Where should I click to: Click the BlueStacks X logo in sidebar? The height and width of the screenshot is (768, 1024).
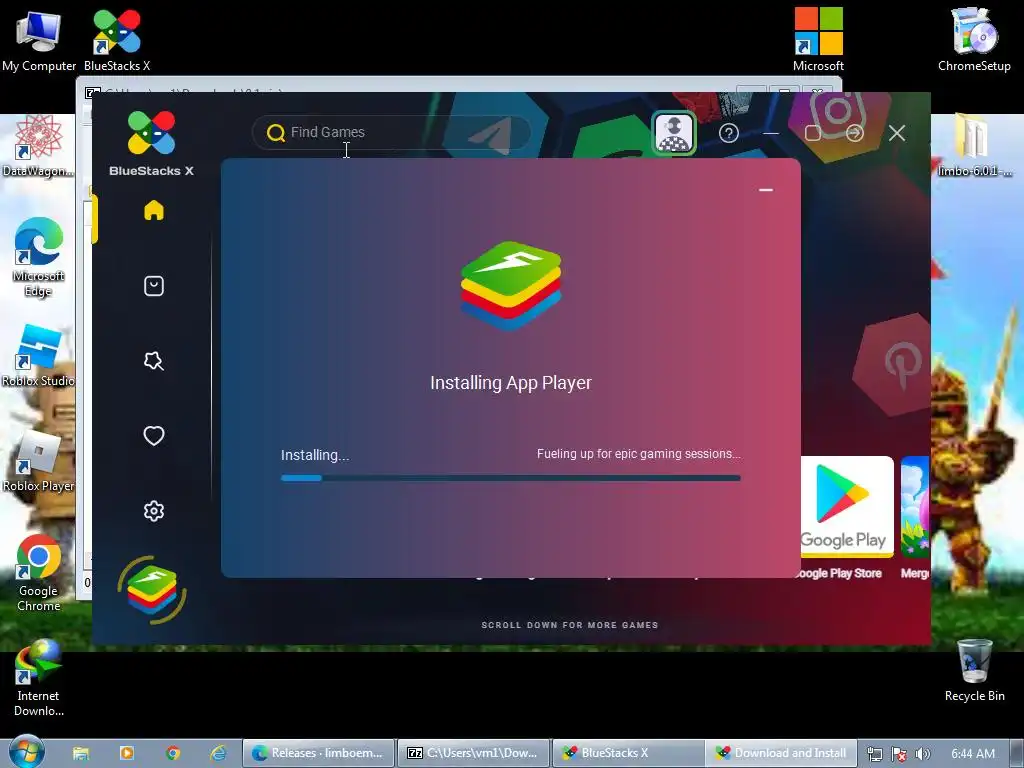152,144
